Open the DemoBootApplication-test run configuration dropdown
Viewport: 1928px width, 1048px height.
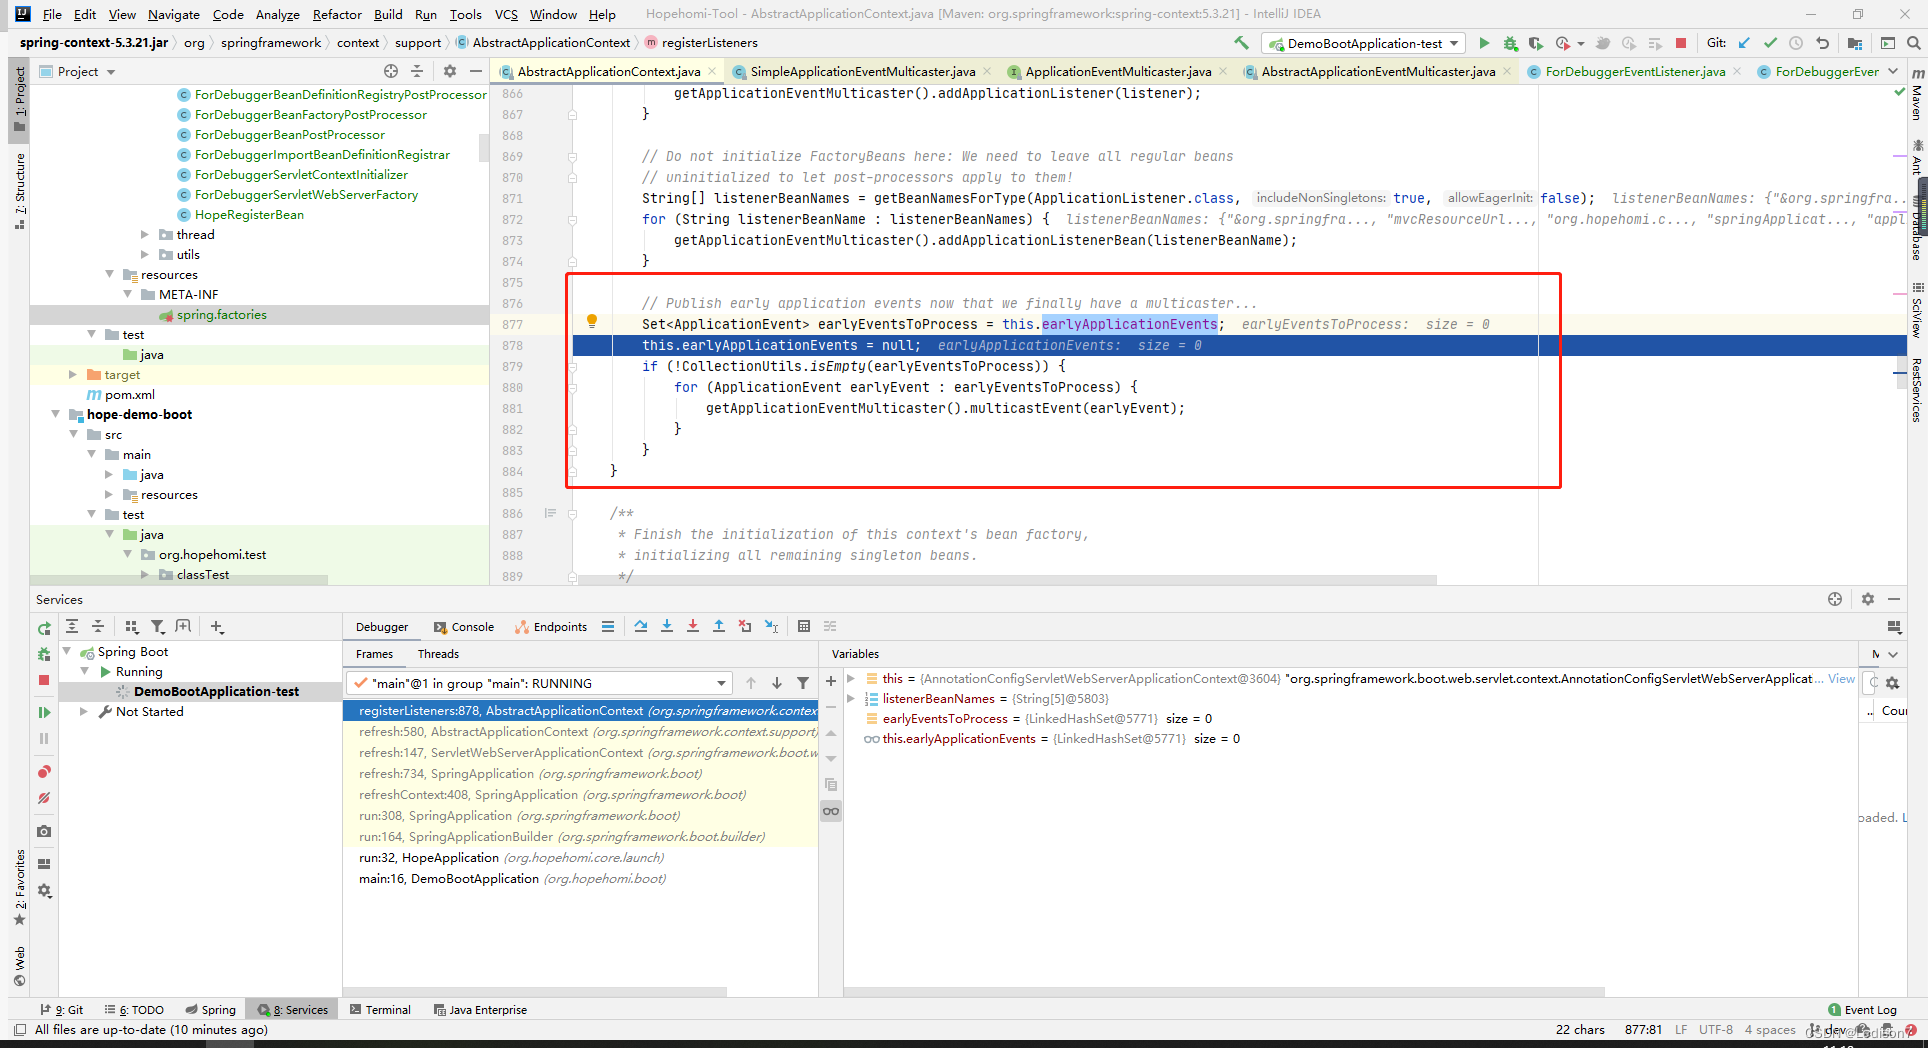coord(1364,43)
